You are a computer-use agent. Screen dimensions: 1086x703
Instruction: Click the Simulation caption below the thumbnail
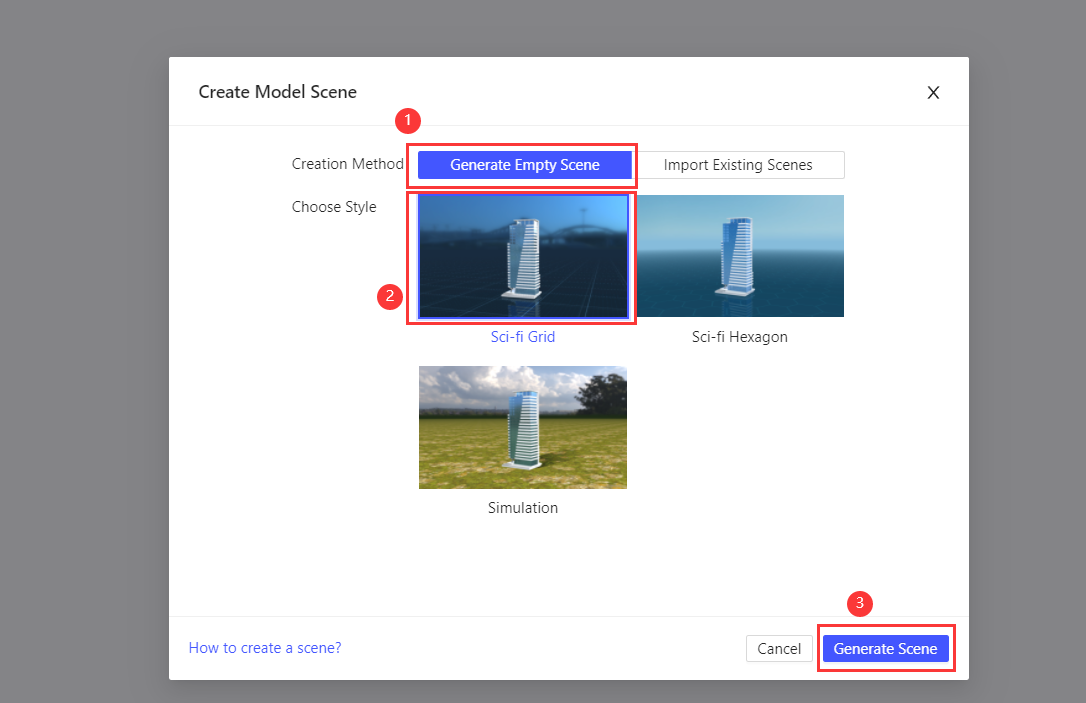pyautogui.click(x=522, y=507)
